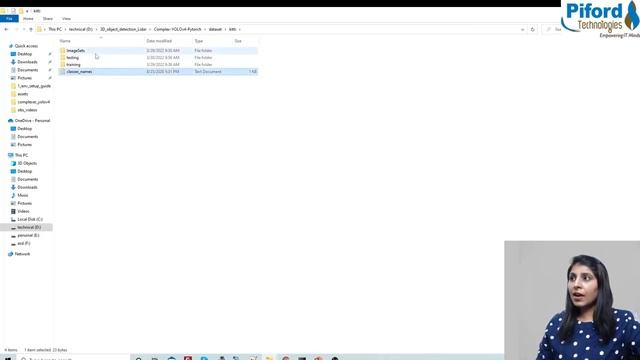Click "Text Document" type of classes_names
This screenshot has height=360, width=640.
pyautogui.click(x=208, y=71)
